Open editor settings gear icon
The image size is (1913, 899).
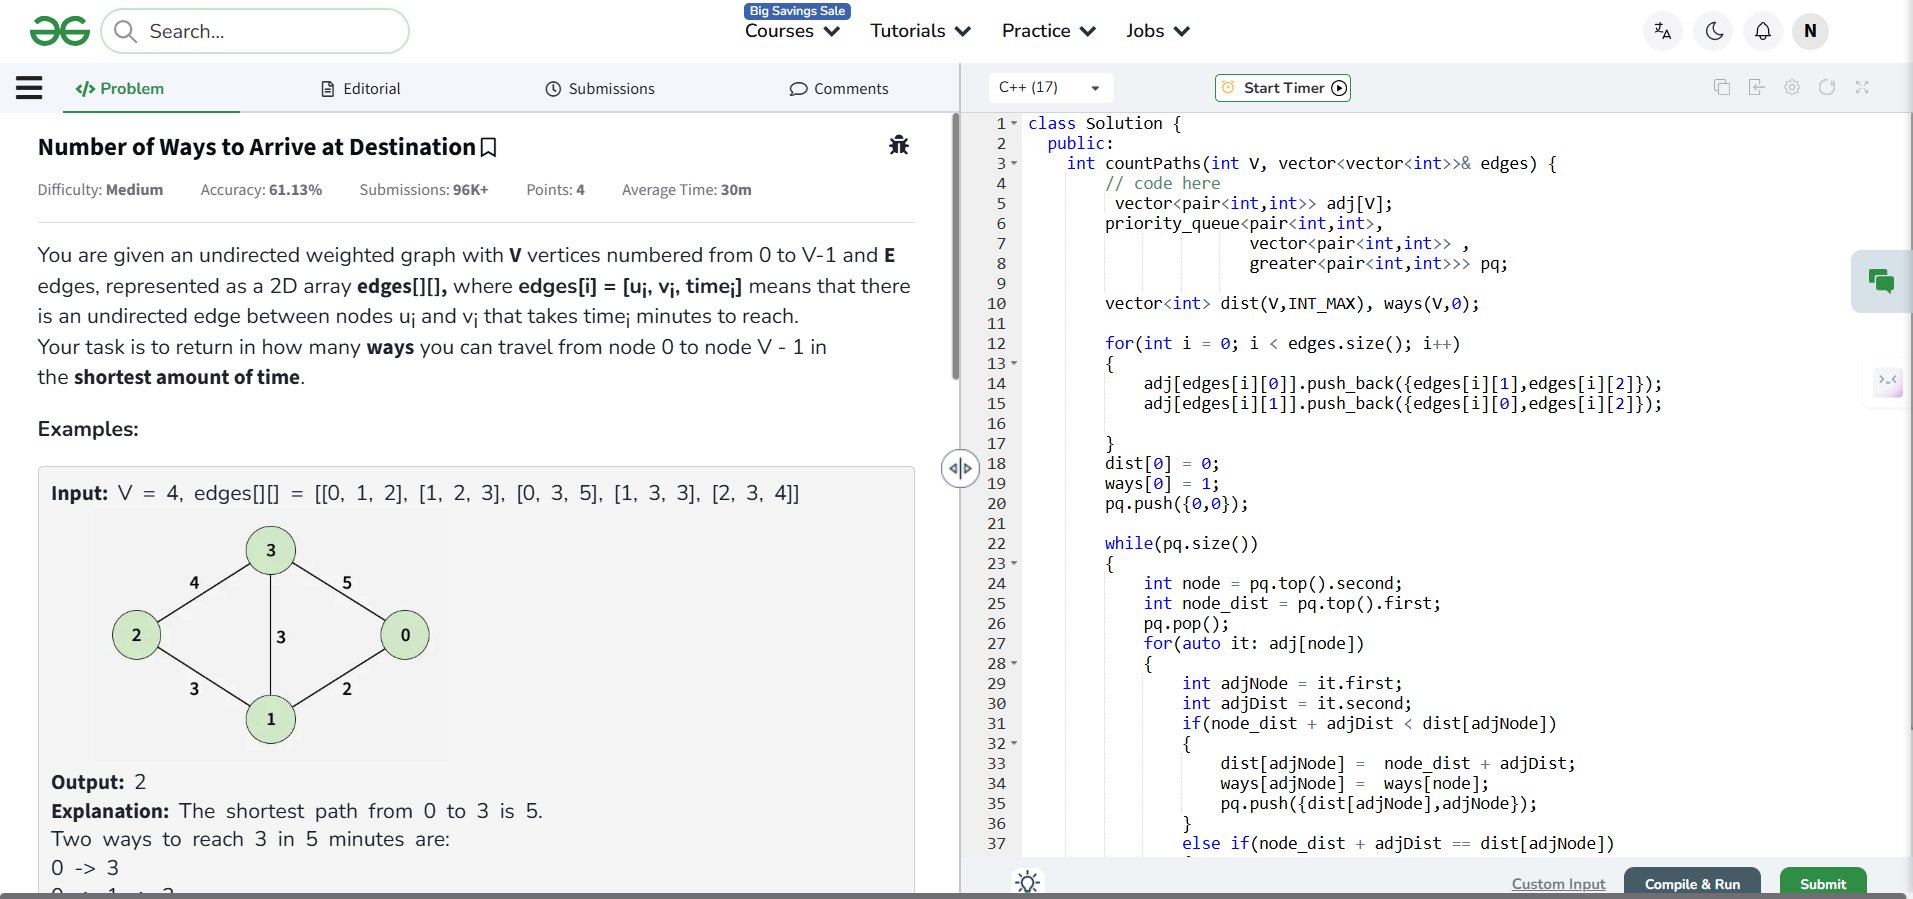point(1791,88)
